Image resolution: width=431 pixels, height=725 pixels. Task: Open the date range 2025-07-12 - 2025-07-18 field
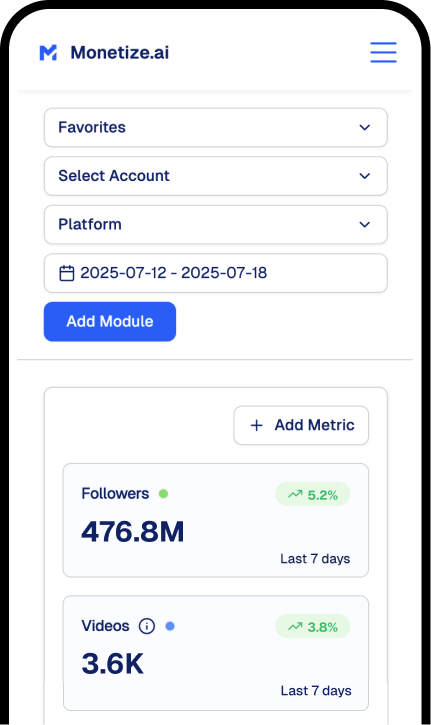(x=216, y=273)
